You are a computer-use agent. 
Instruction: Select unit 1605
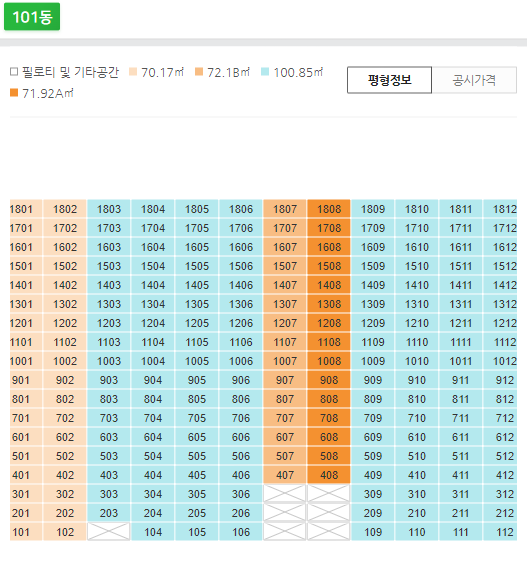pos(197,247)
